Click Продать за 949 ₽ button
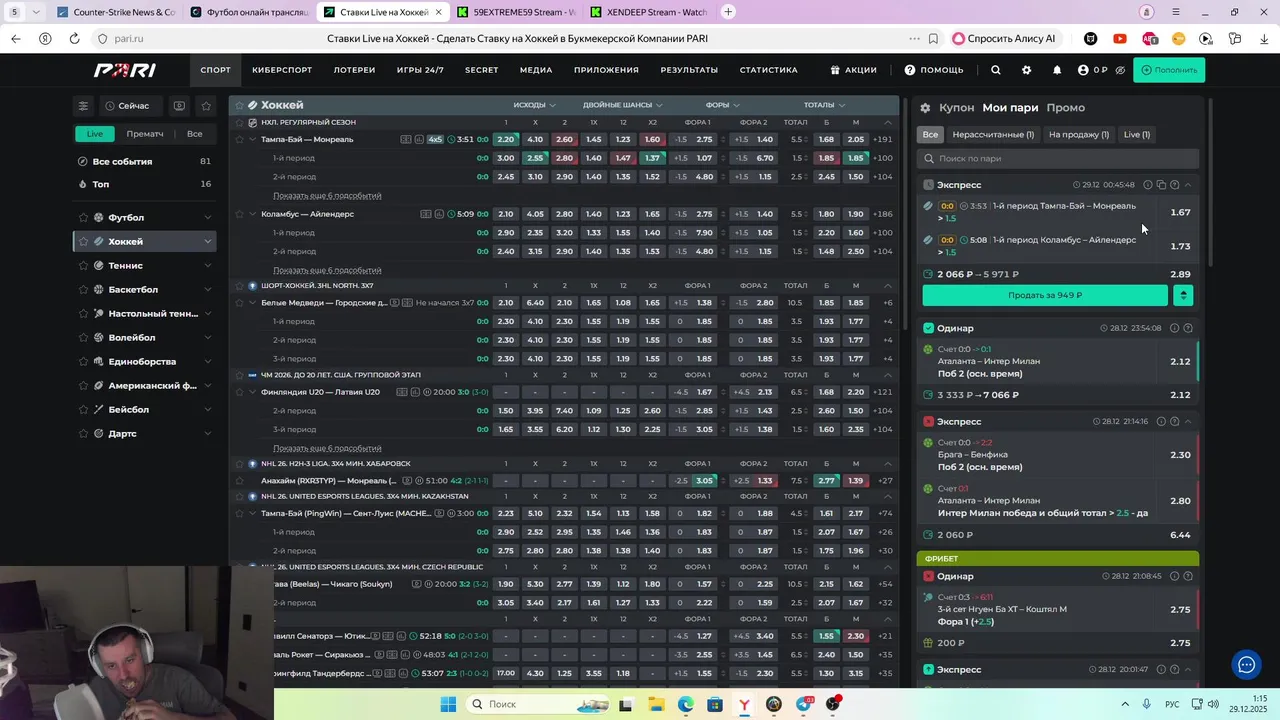Viewport: 1280px width, 720px height. [x=1045, y=295]
